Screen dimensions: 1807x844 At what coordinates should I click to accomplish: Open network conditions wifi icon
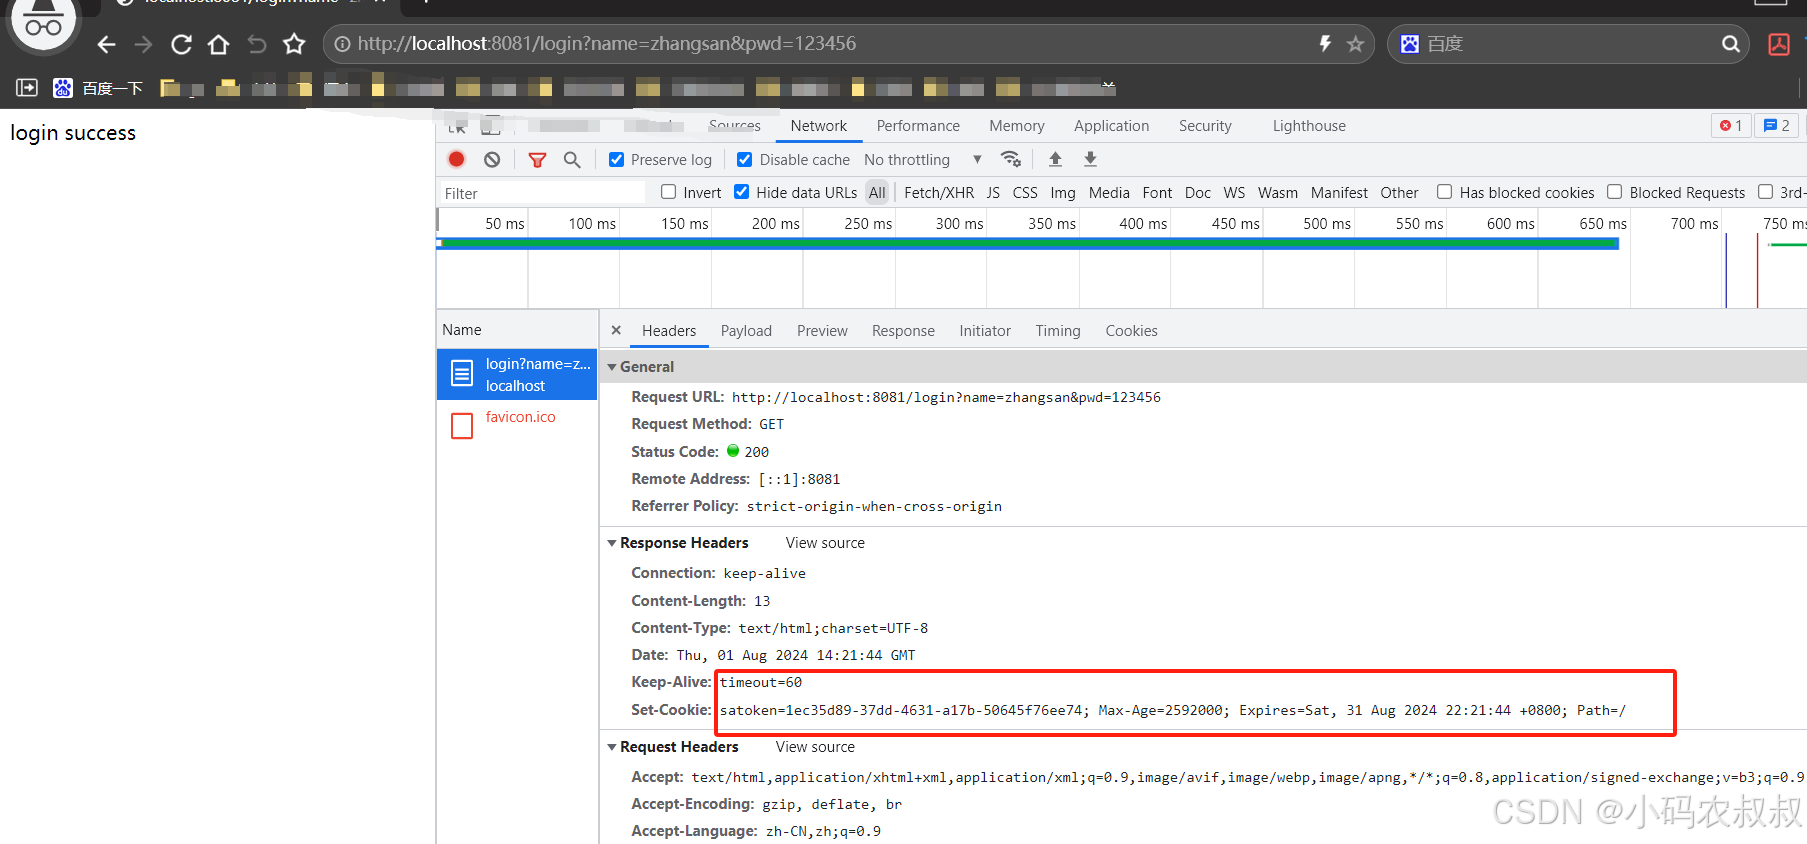point(1011,159)
